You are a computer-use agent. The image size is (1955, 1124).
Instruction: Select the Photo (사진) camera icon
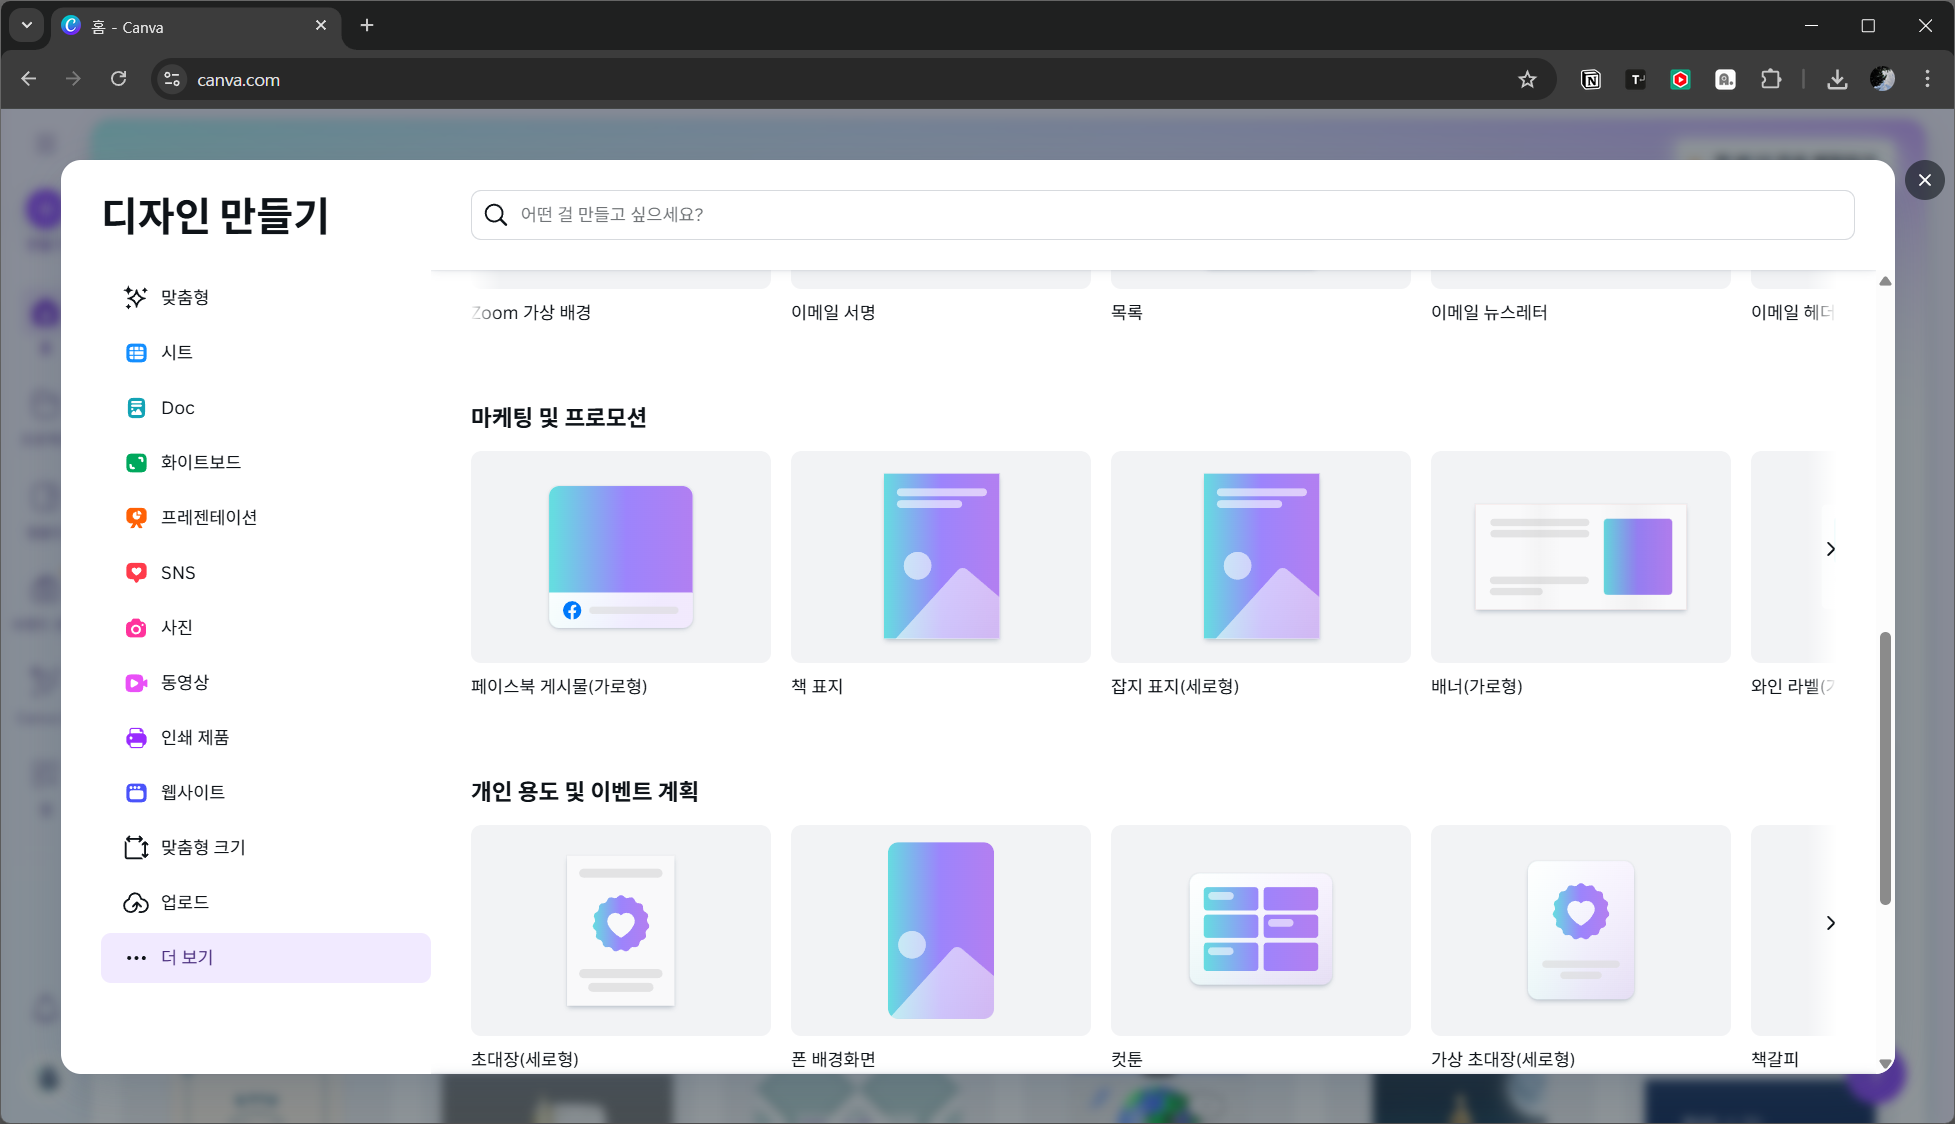click(136, 628)
